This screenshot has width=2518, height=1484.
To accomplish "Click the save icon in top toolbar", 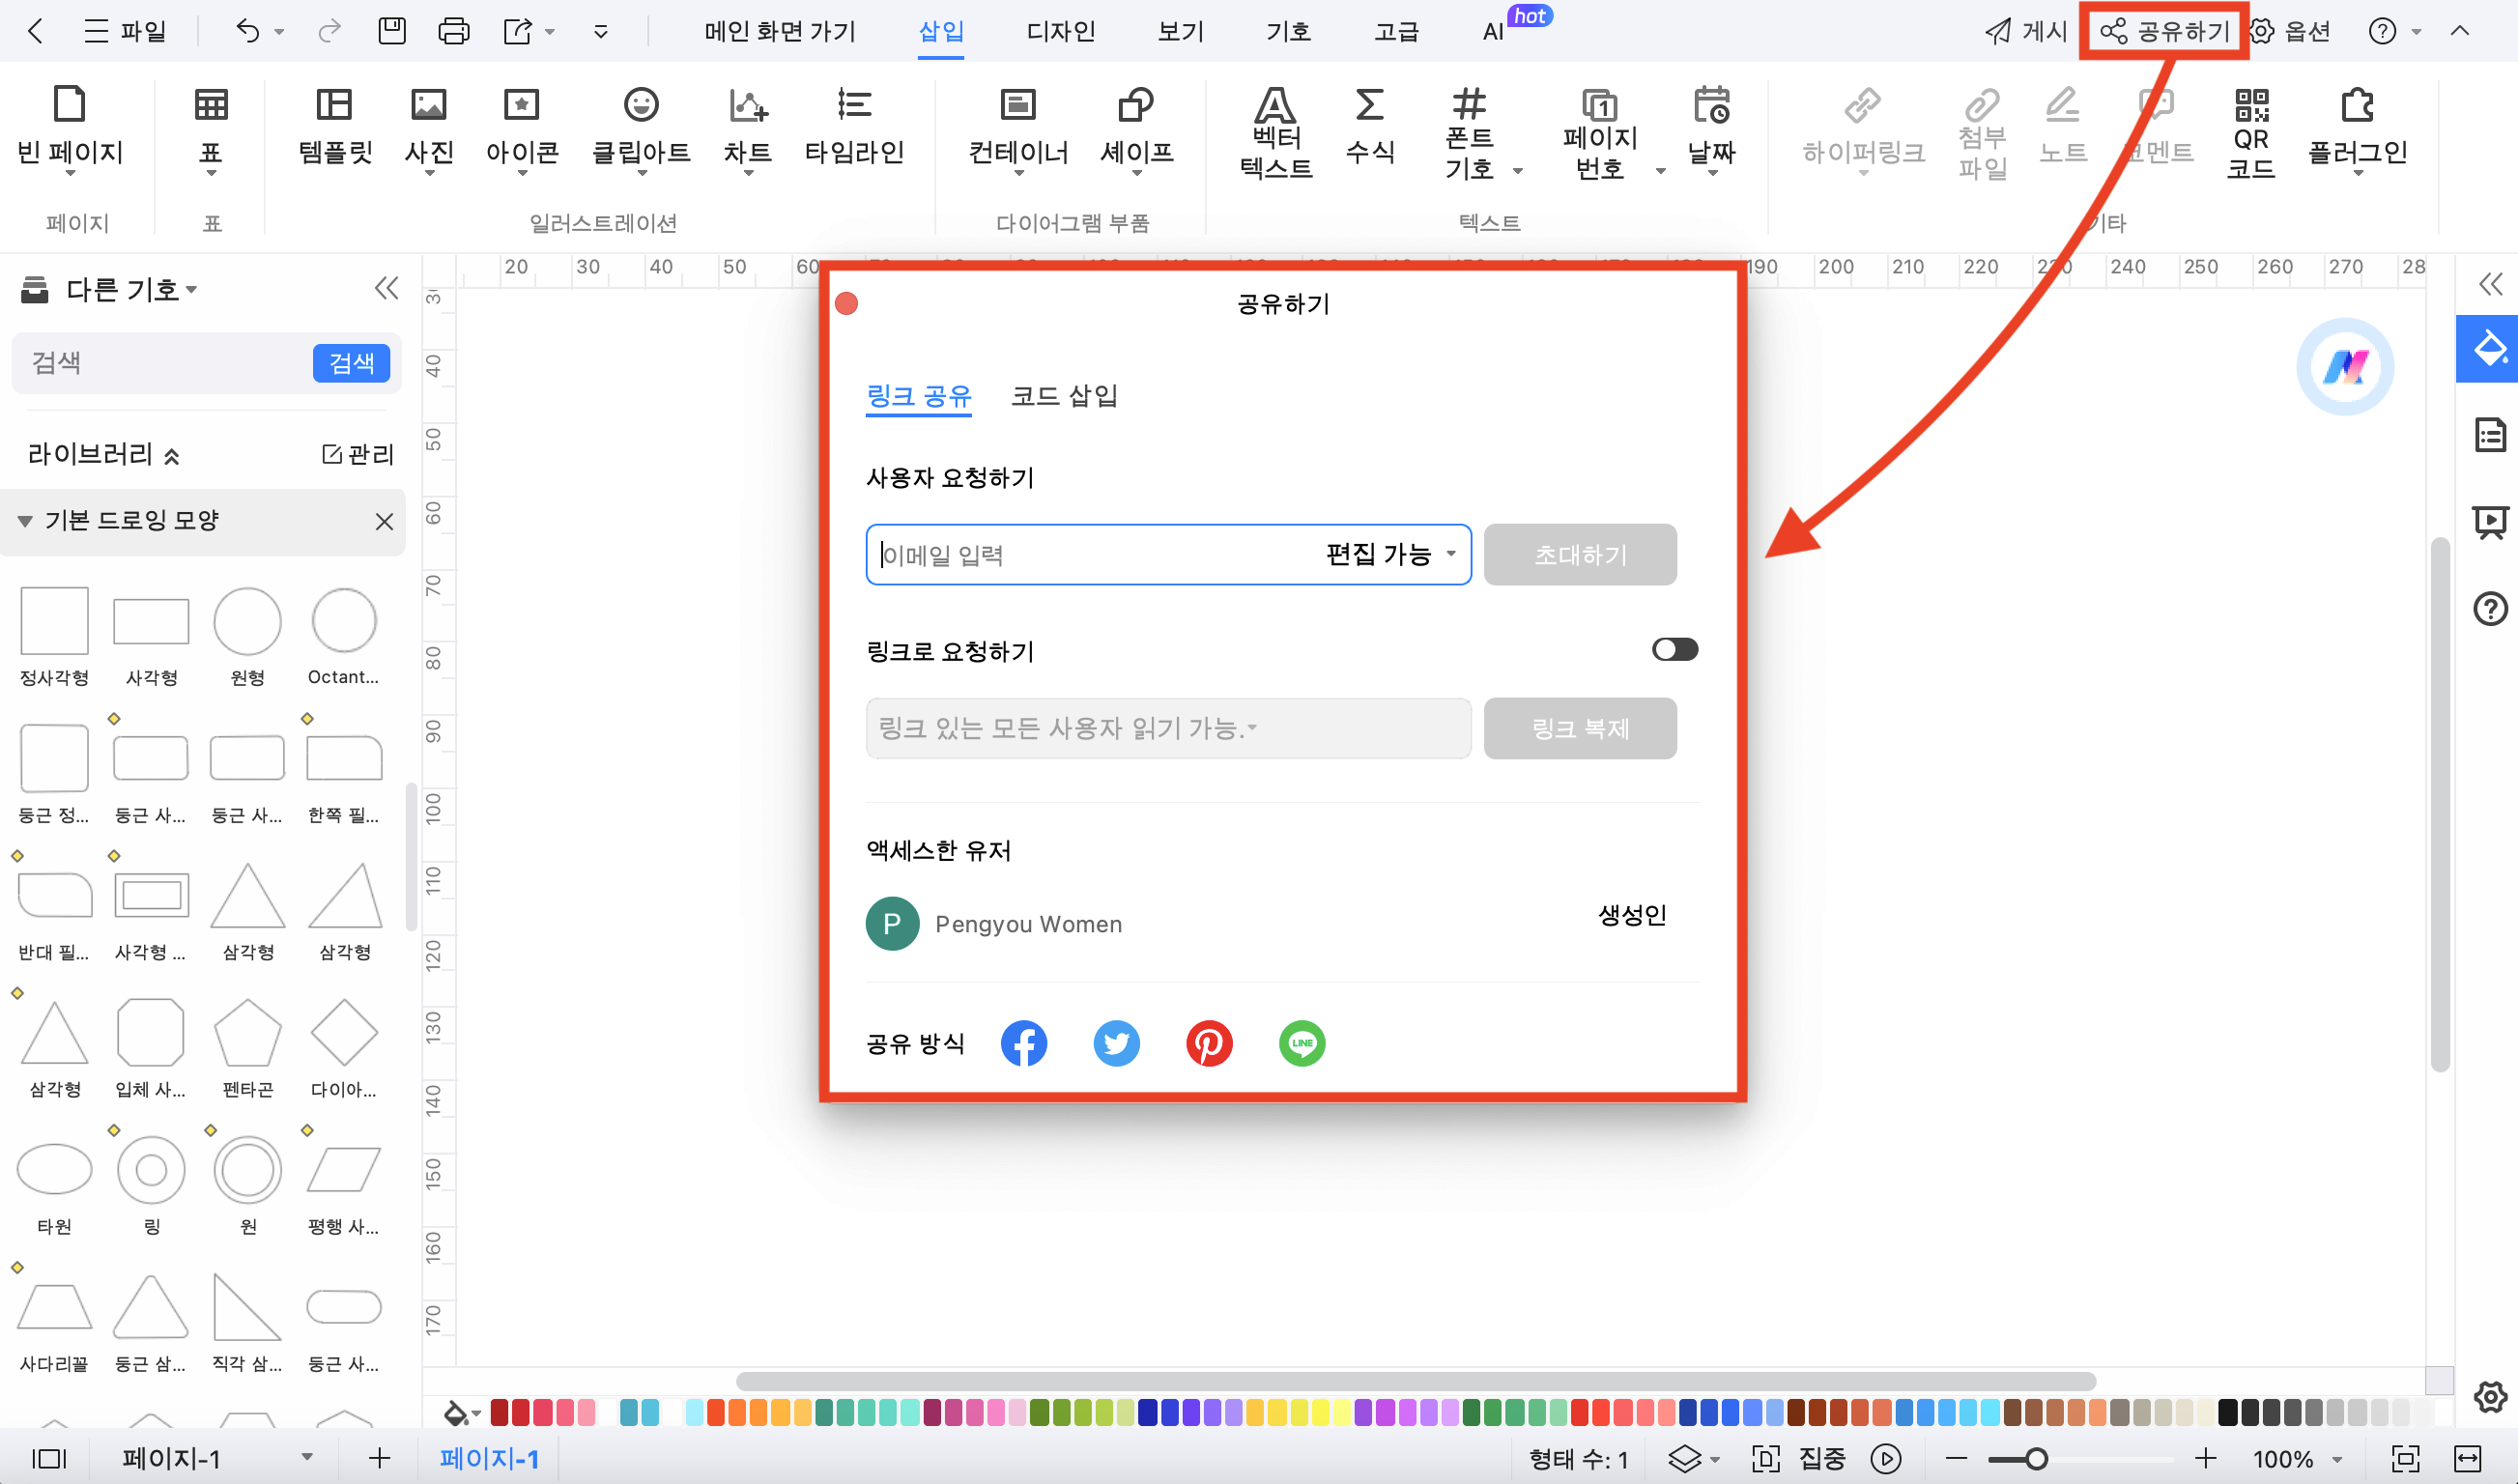I will pyautogui.click(x=392, y=31).
